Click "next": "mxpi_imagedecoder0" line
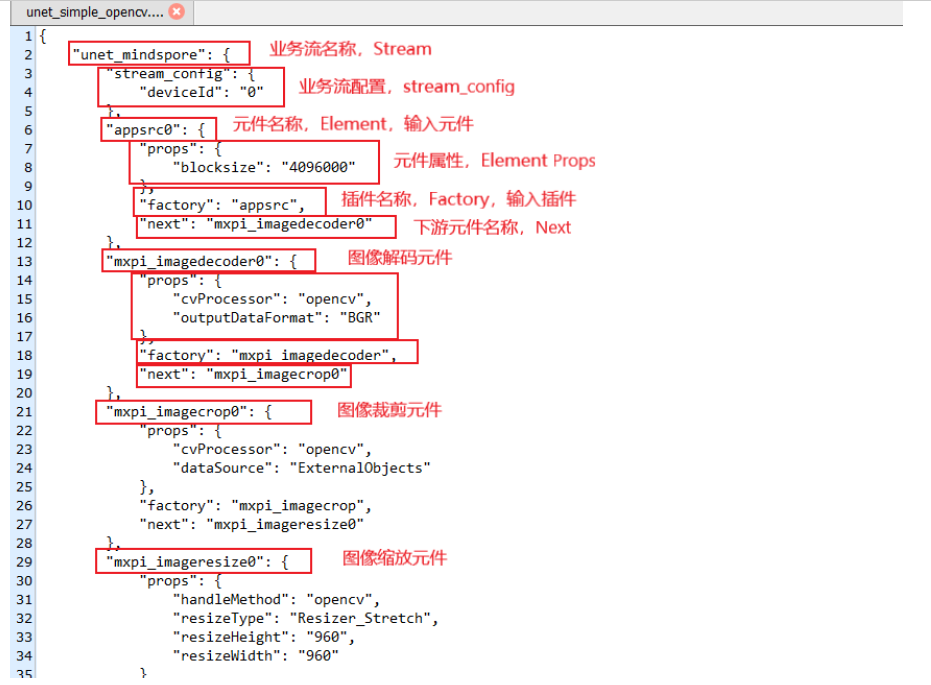 click(x=256, y=224)
